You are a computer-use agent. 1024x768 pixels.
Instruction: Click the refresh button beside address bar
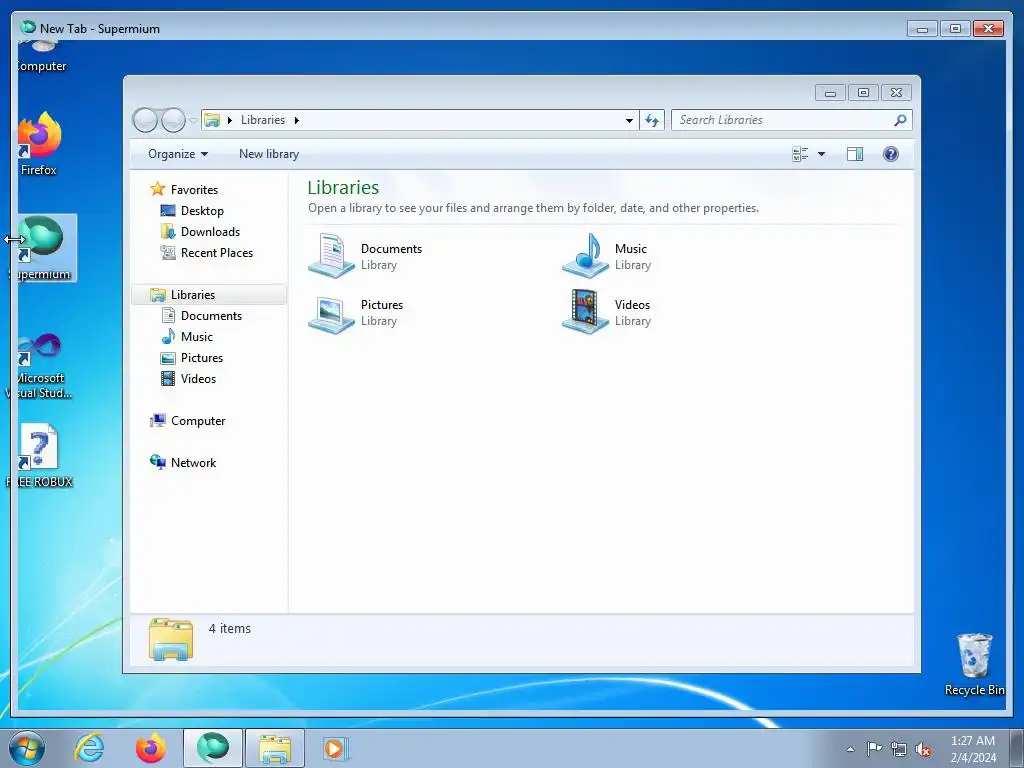pos(652,120)
